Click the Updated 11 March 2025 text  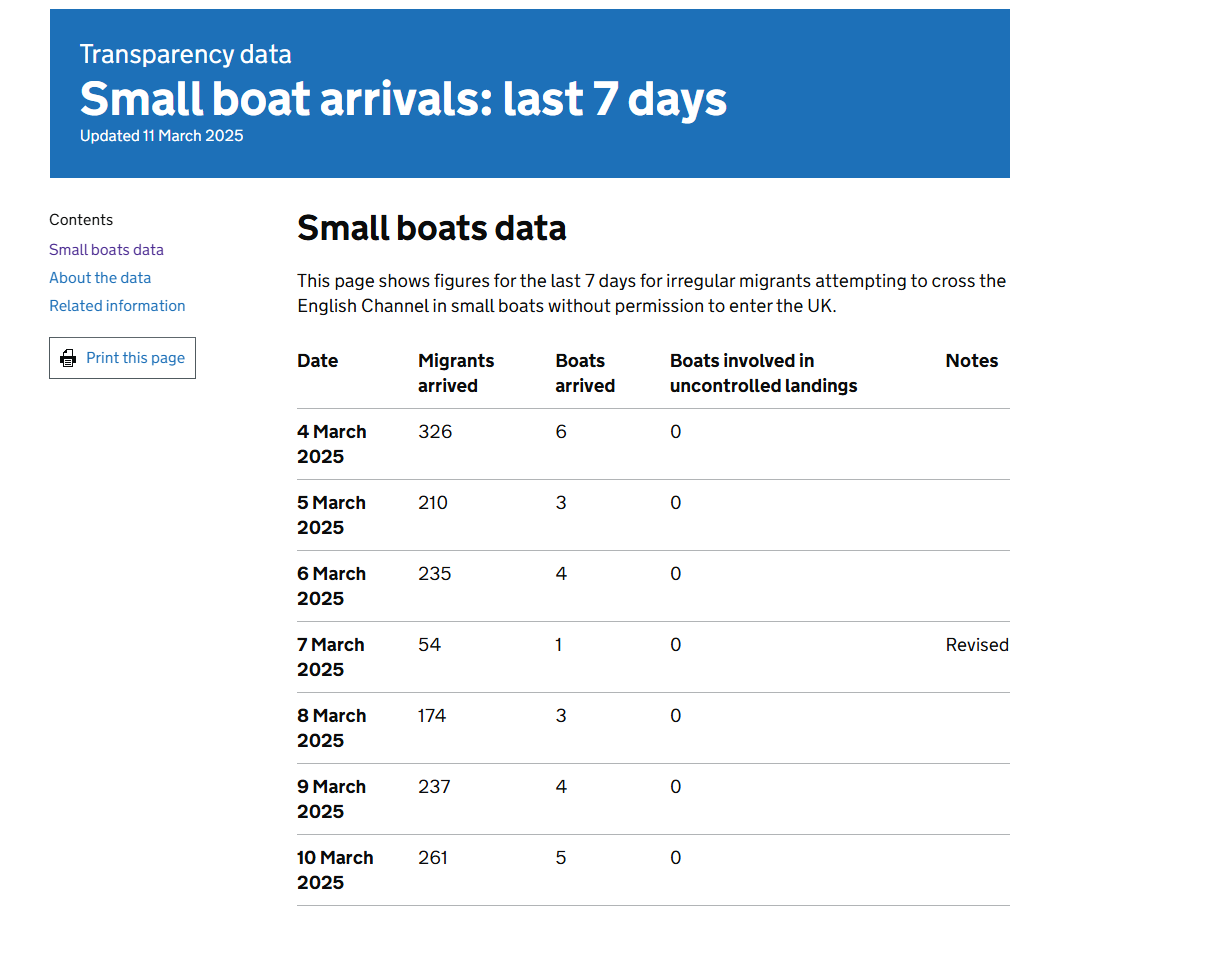click(162, 136)
